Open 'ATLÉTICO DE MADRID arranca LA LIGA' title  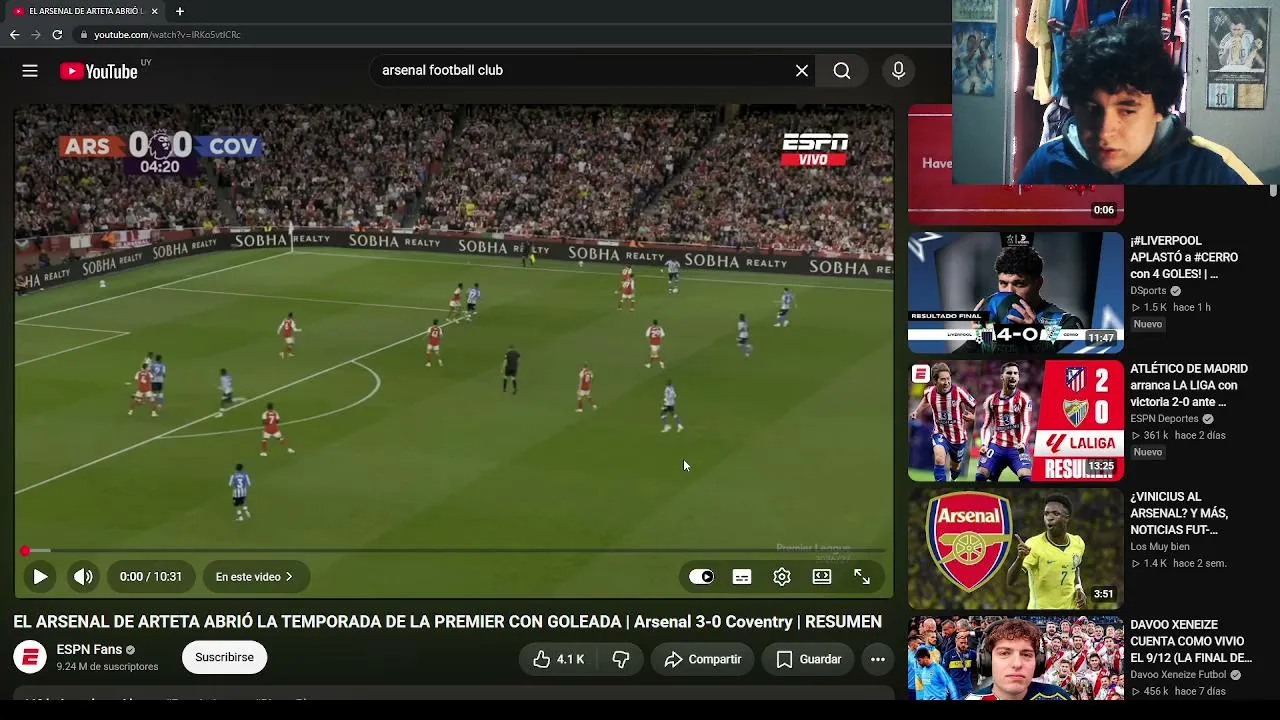[x=1189, y=385]
